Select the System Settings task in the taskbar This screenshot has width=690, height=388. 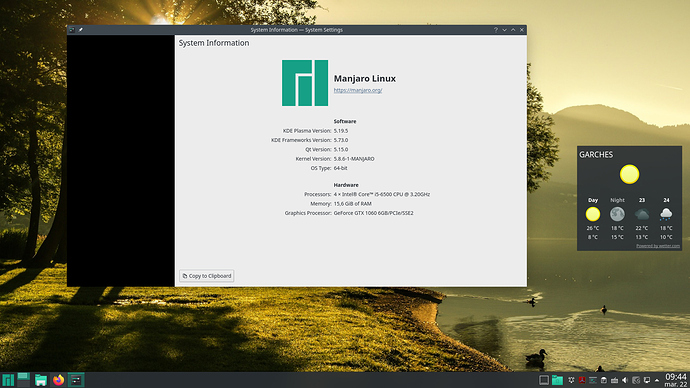tap(76, 380)
